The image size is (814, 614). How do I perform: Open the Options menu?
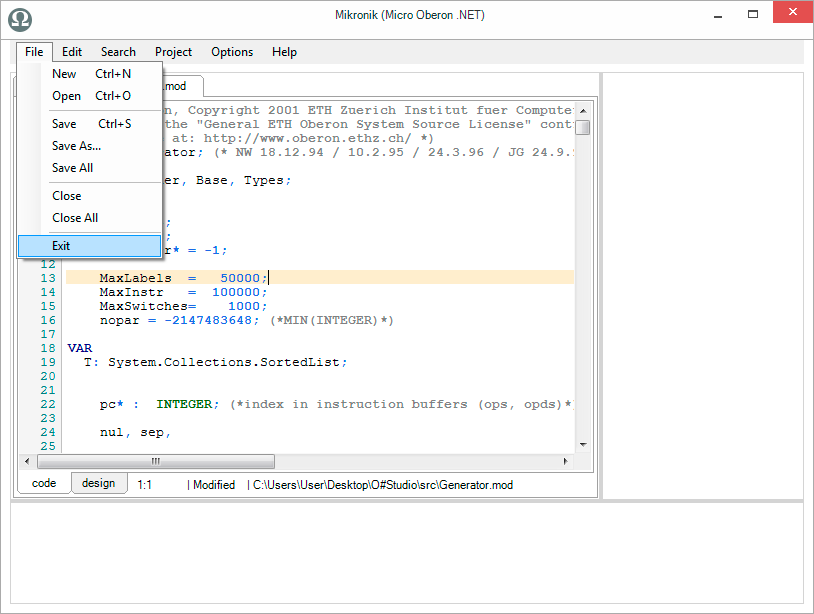[232, 52]
